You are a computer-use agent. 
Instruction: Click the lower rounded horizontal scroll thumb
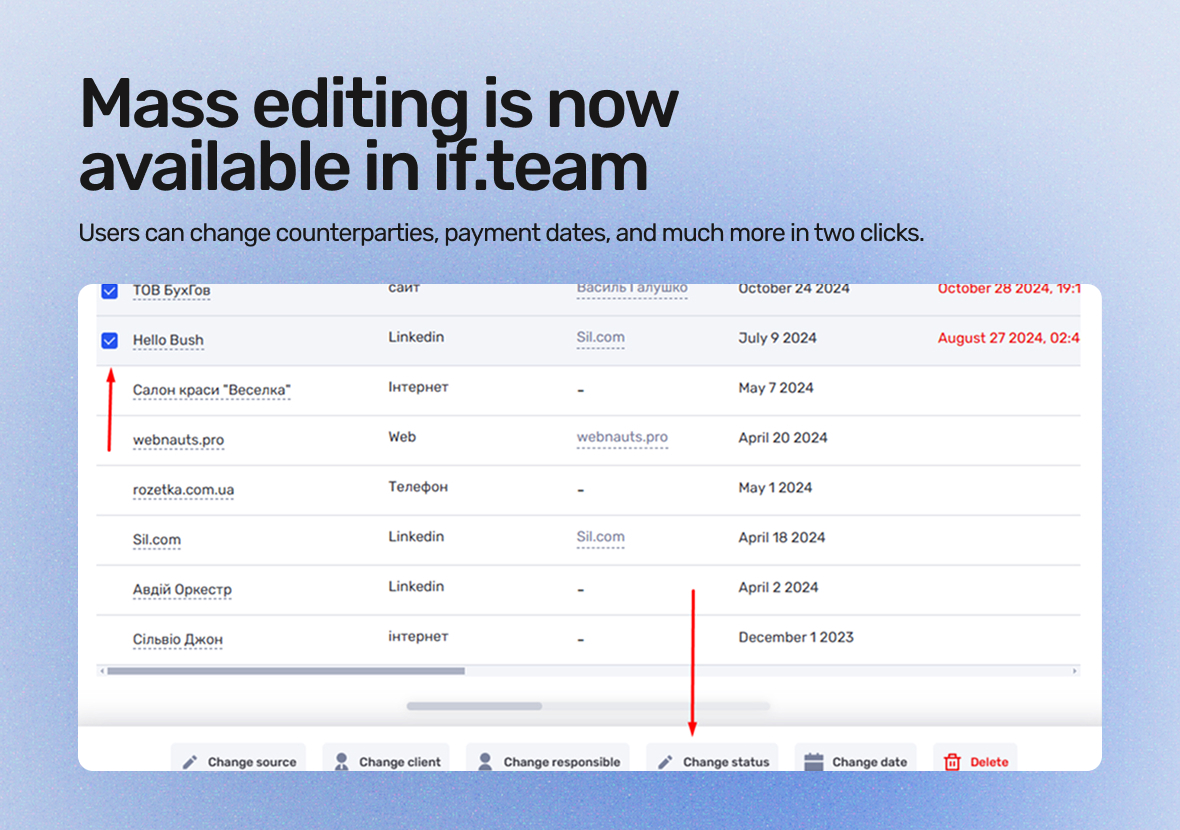474,706
